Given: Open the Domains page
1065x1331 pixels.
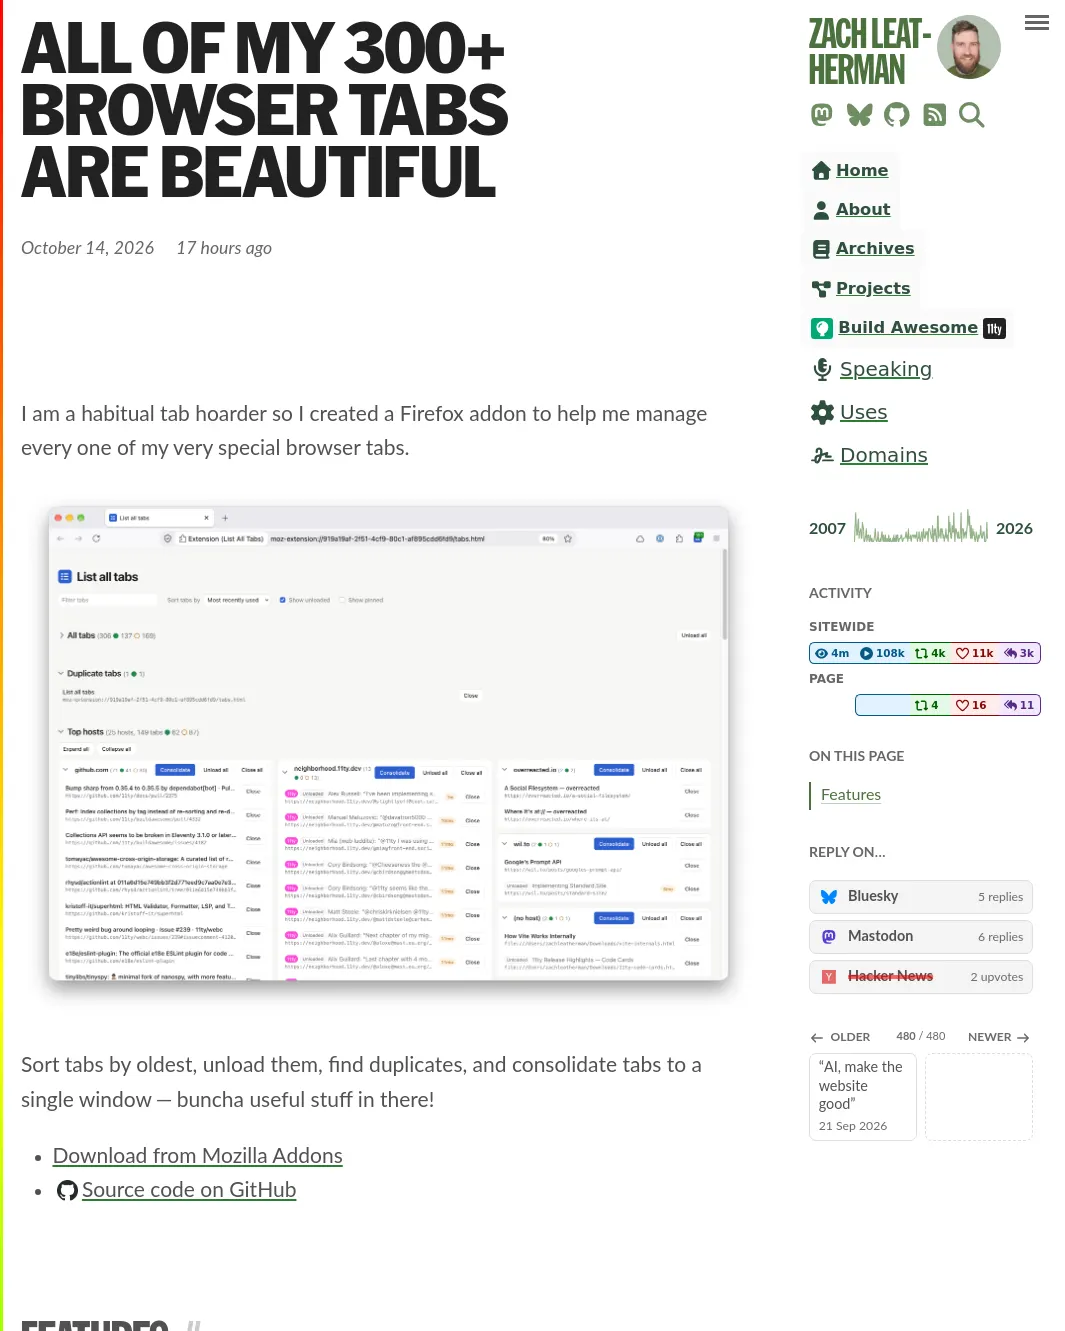Looking at the screenshot, I should [884, 455].
